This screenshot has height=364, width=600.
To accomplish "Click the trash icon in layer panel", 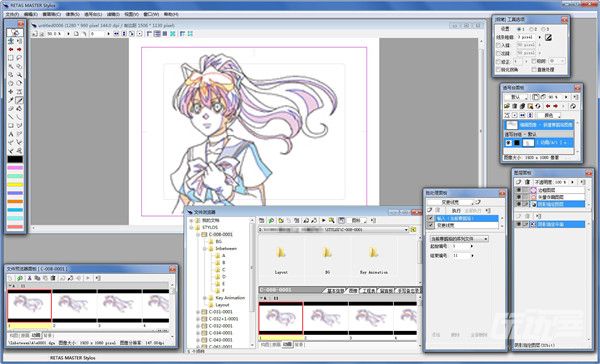I will pyautogui.click(x=527, y=182).
